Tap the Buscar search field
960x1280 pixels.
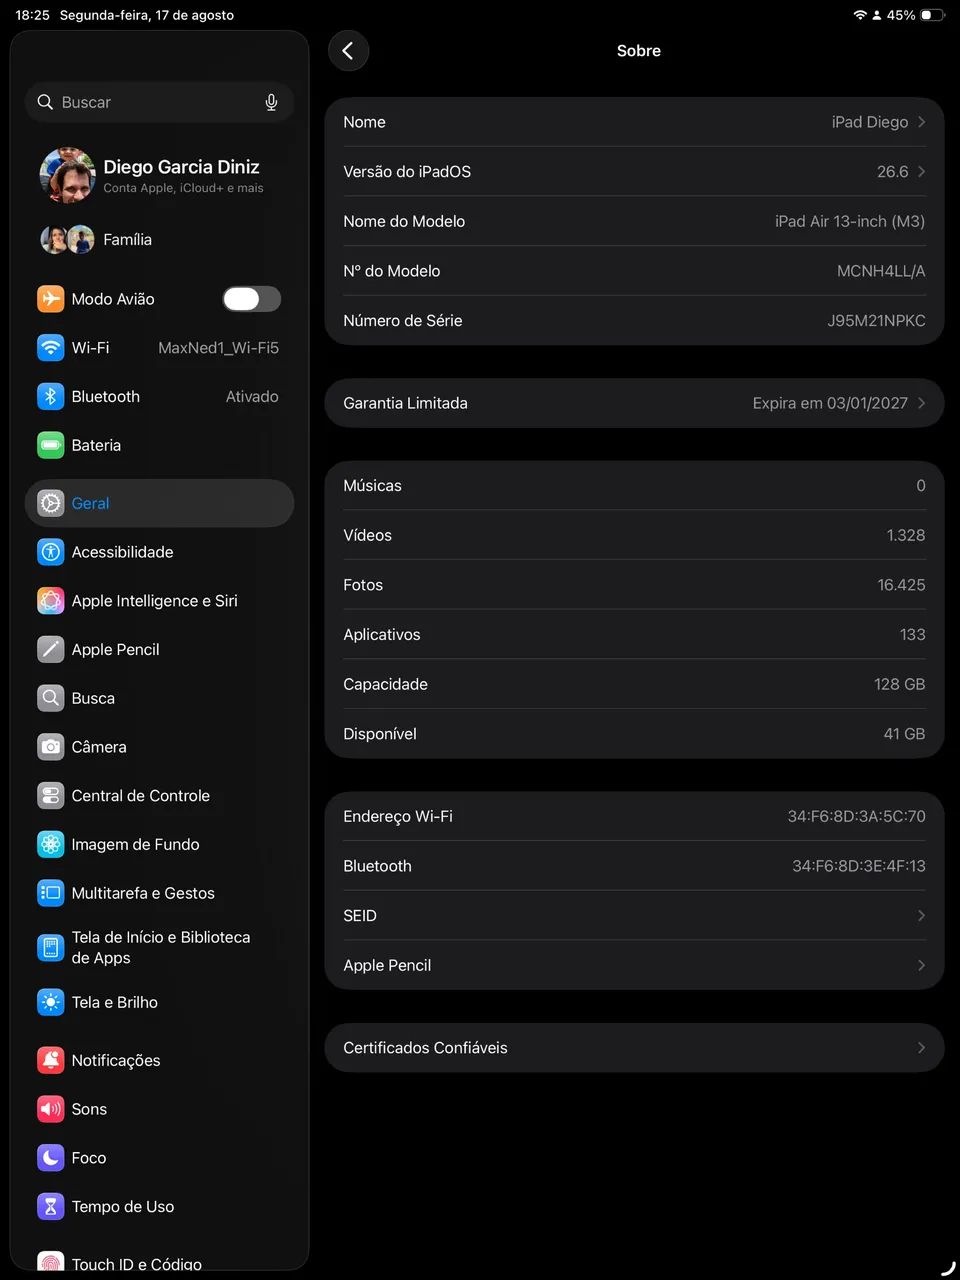(x=159, y=102)
